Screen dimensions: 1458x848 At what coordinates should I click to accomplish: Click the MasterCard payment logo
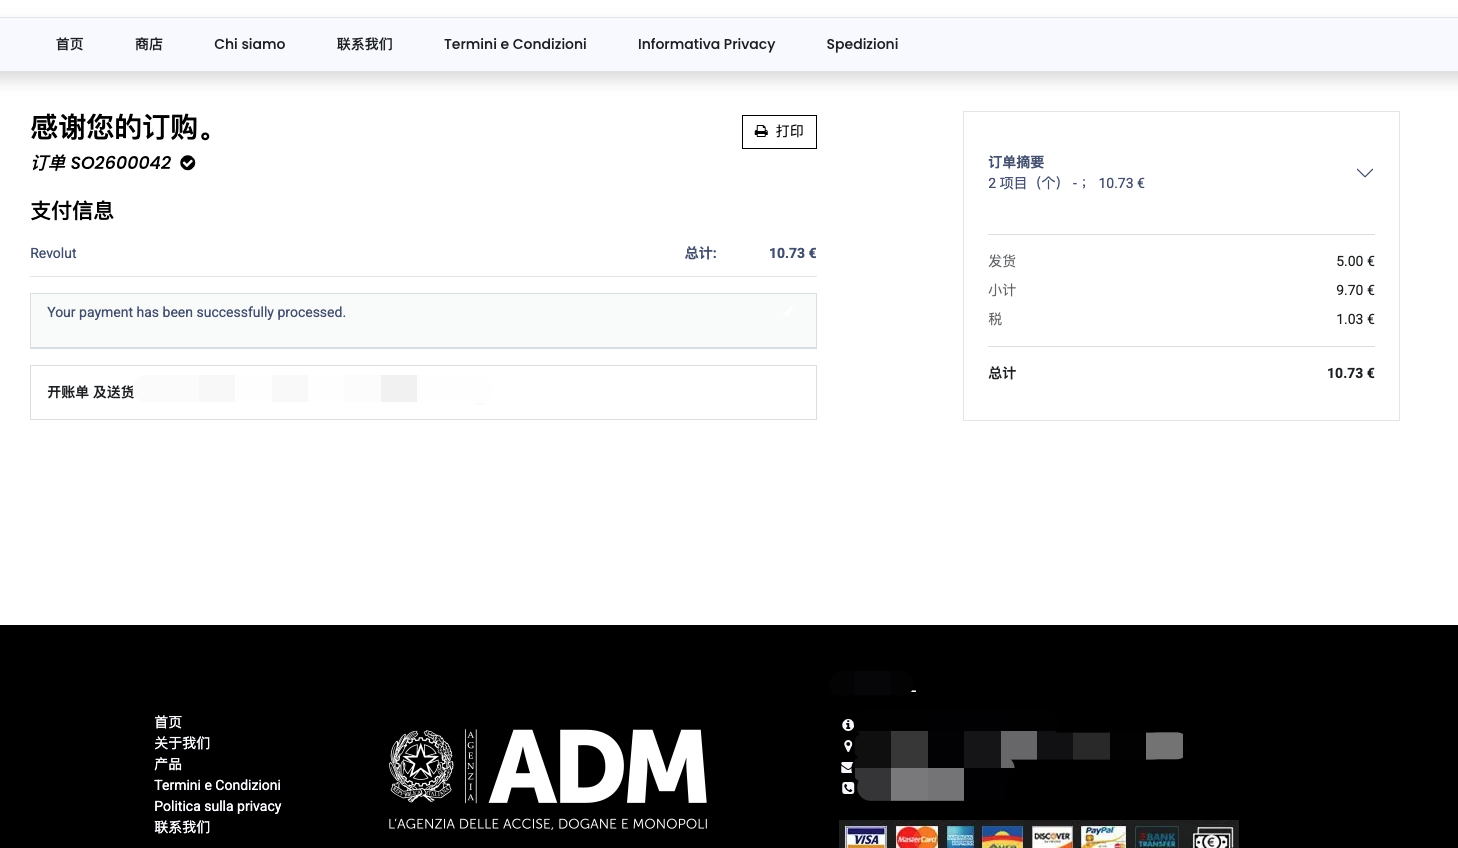(916, 838)
